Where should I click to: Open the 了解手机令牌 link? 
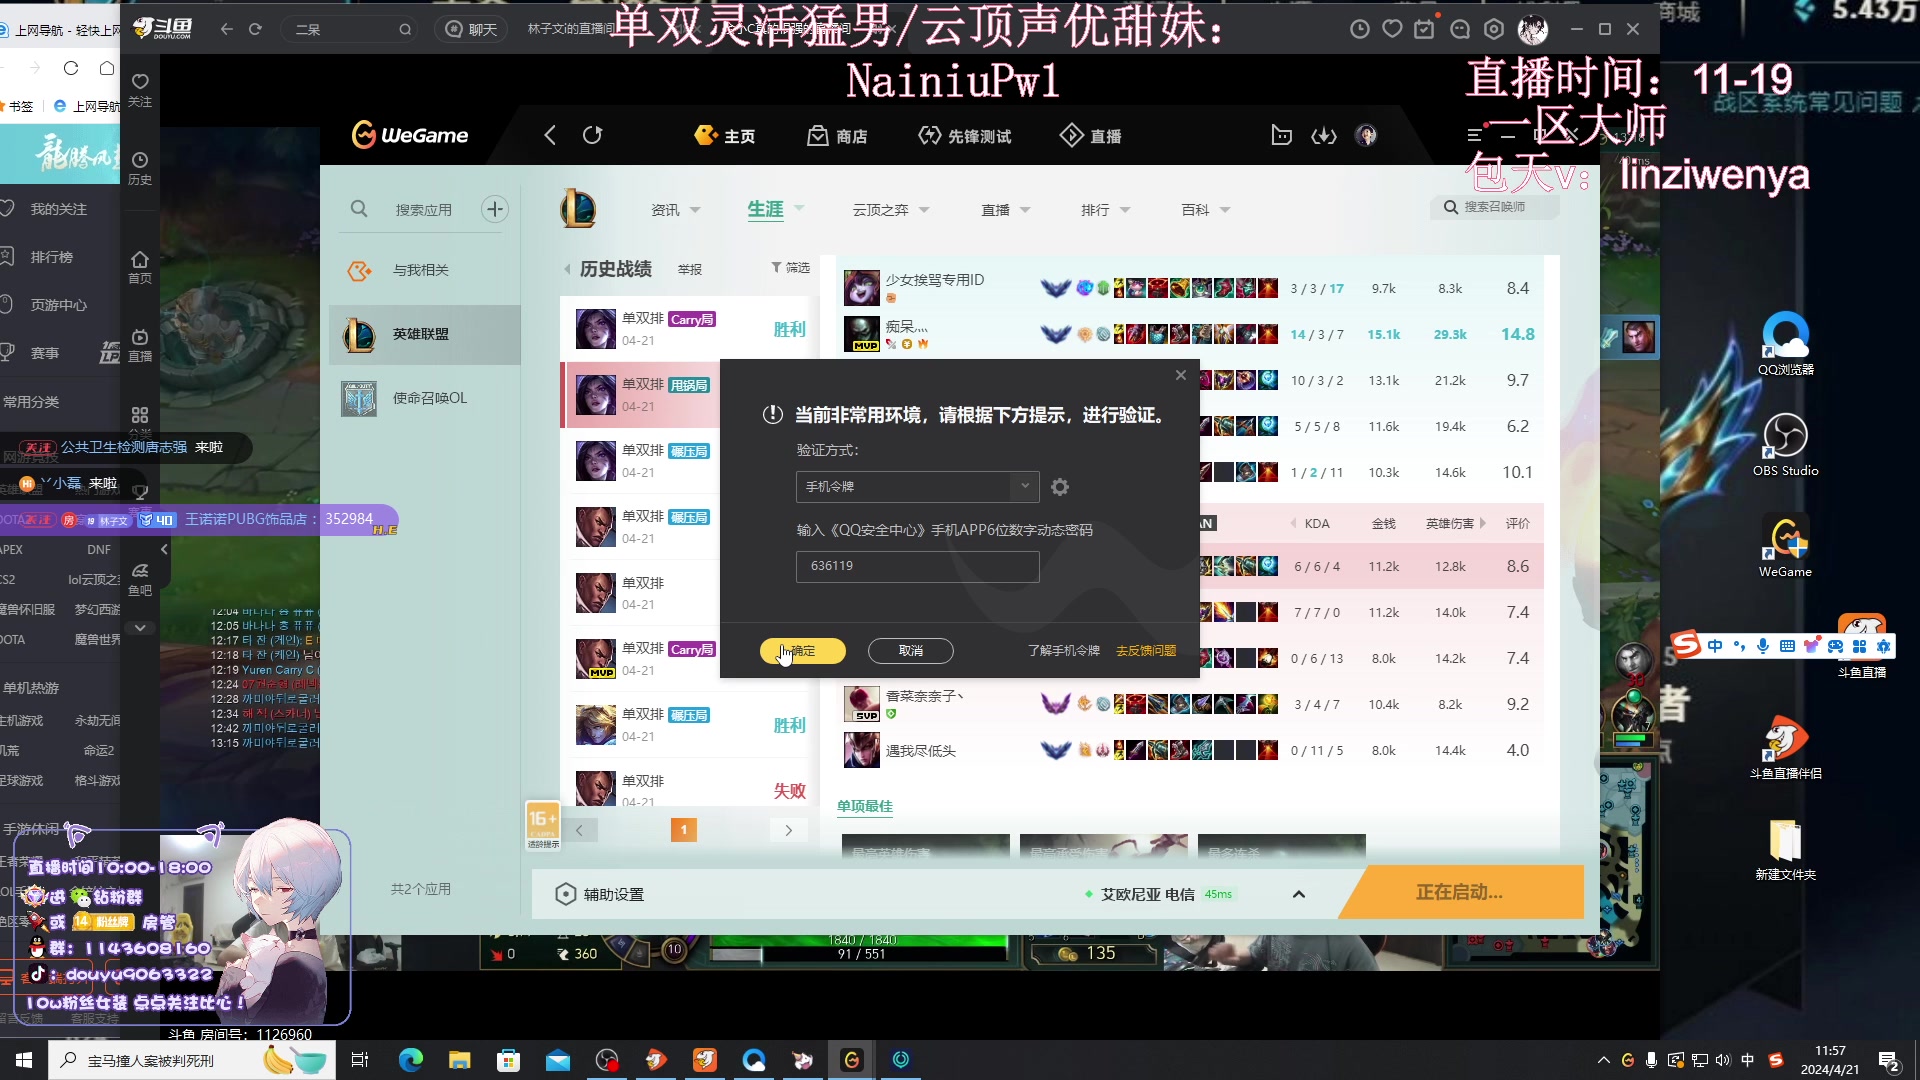pyautogui.click(x=1064, y=651)
